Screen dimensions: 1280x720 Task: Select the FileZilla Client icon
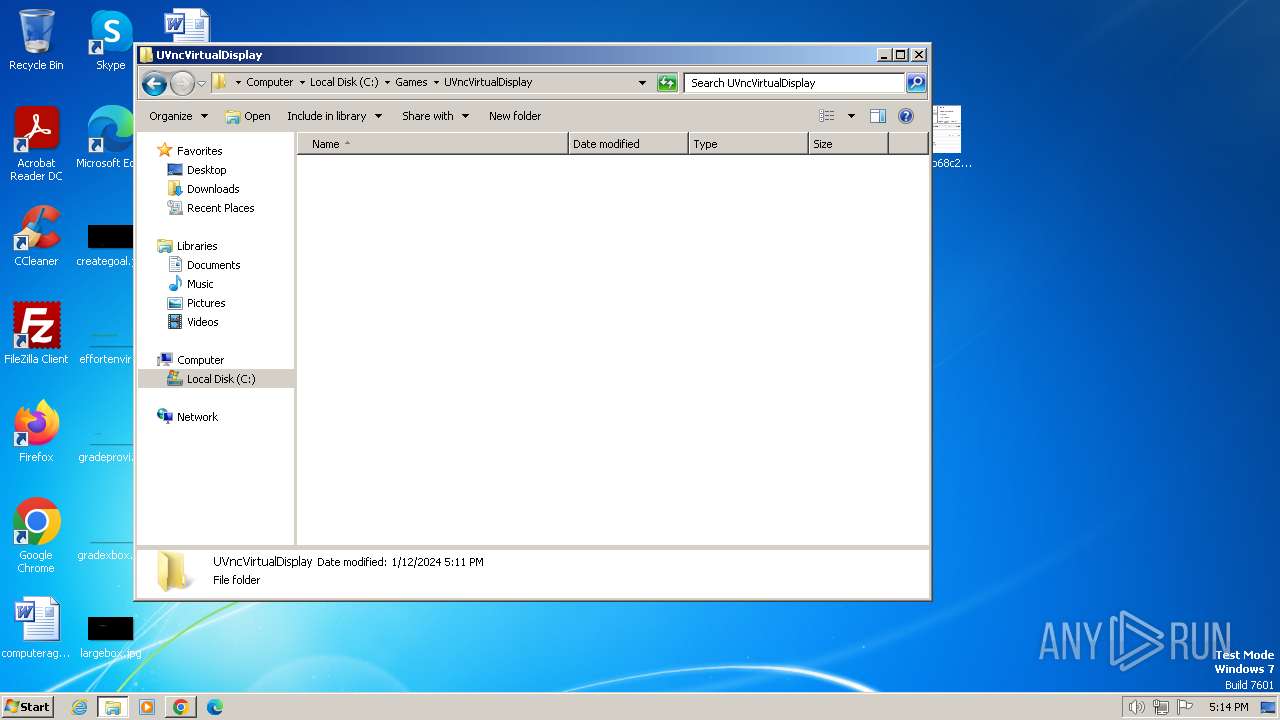point(36,333)
